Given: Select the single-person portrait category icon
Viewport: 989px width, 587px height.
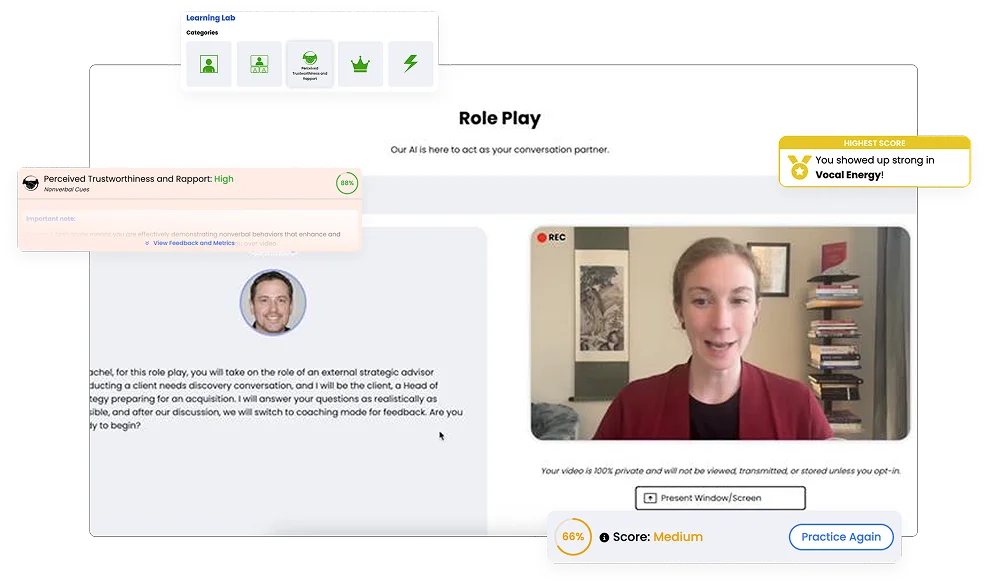Looking at the screenshot, I should 208,64.
